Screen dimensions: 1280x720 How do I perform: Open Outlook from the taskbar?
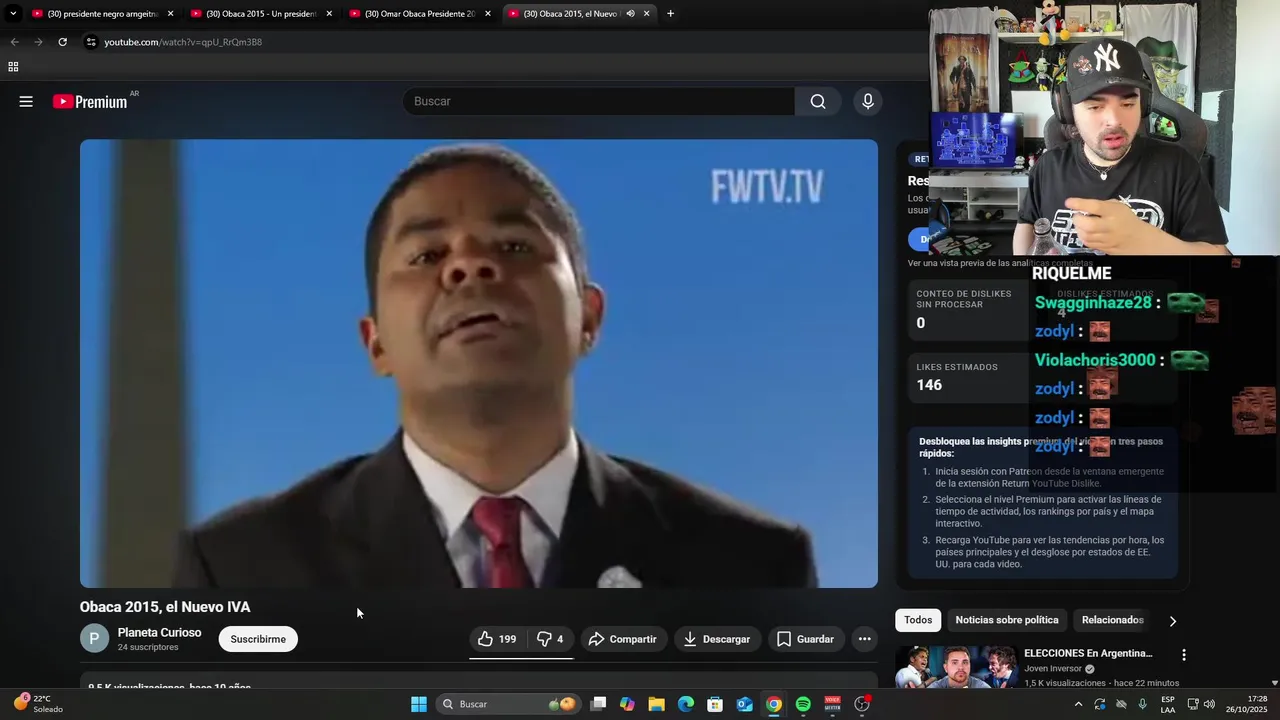(744, 704)
